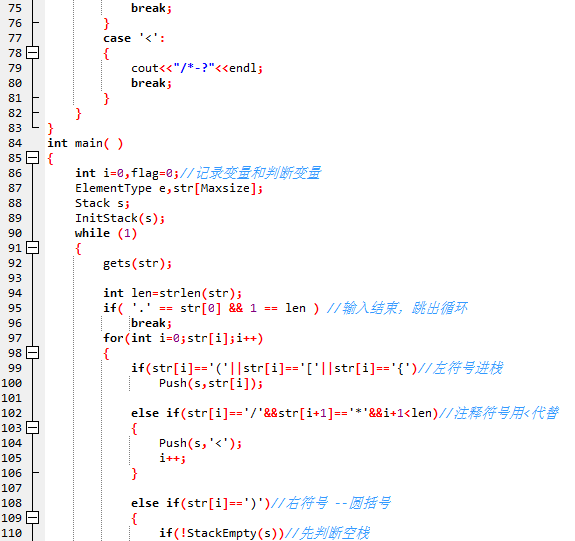This screenshot has height=541, width=575.
Task: Click the 'while (1)' statement
Action: click(x=106, y=233)
